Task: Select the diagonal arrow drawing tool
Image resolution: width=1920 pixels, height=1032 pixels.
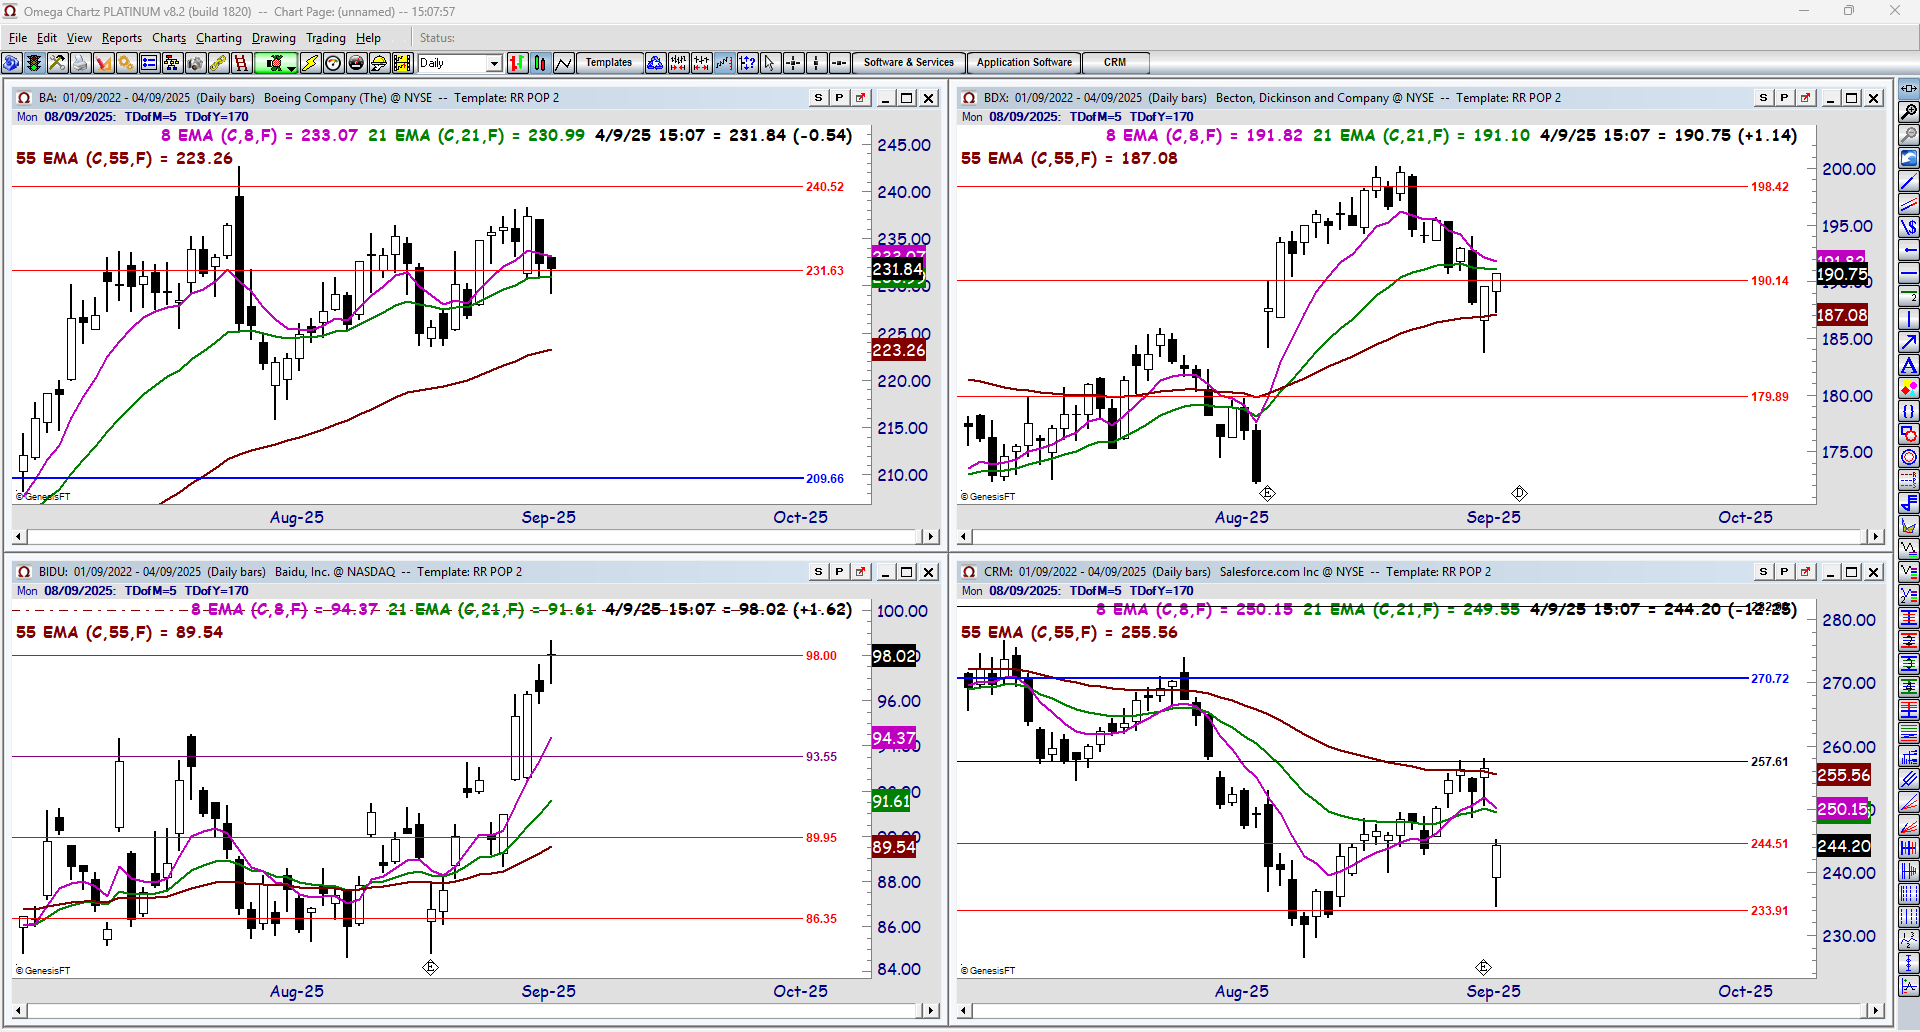Action: click(1909, 342)
